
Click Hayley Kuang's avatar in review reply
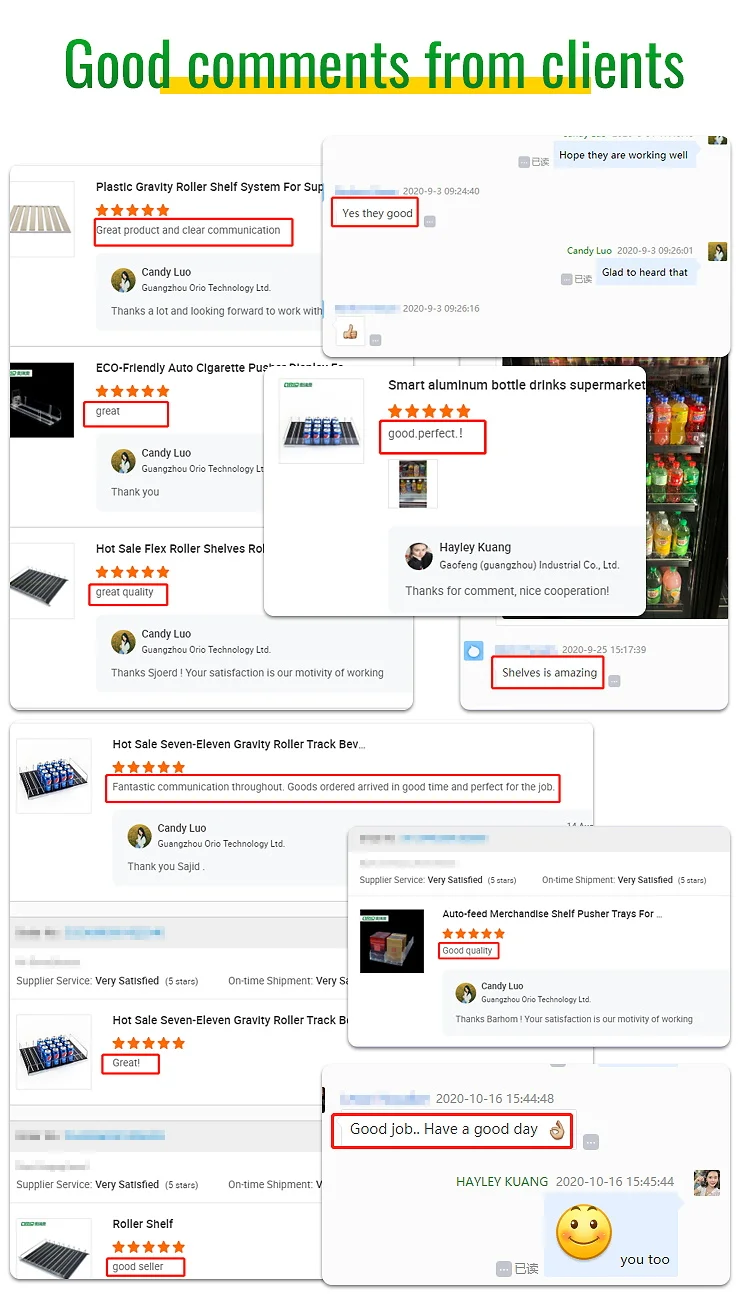coord(419,556)
